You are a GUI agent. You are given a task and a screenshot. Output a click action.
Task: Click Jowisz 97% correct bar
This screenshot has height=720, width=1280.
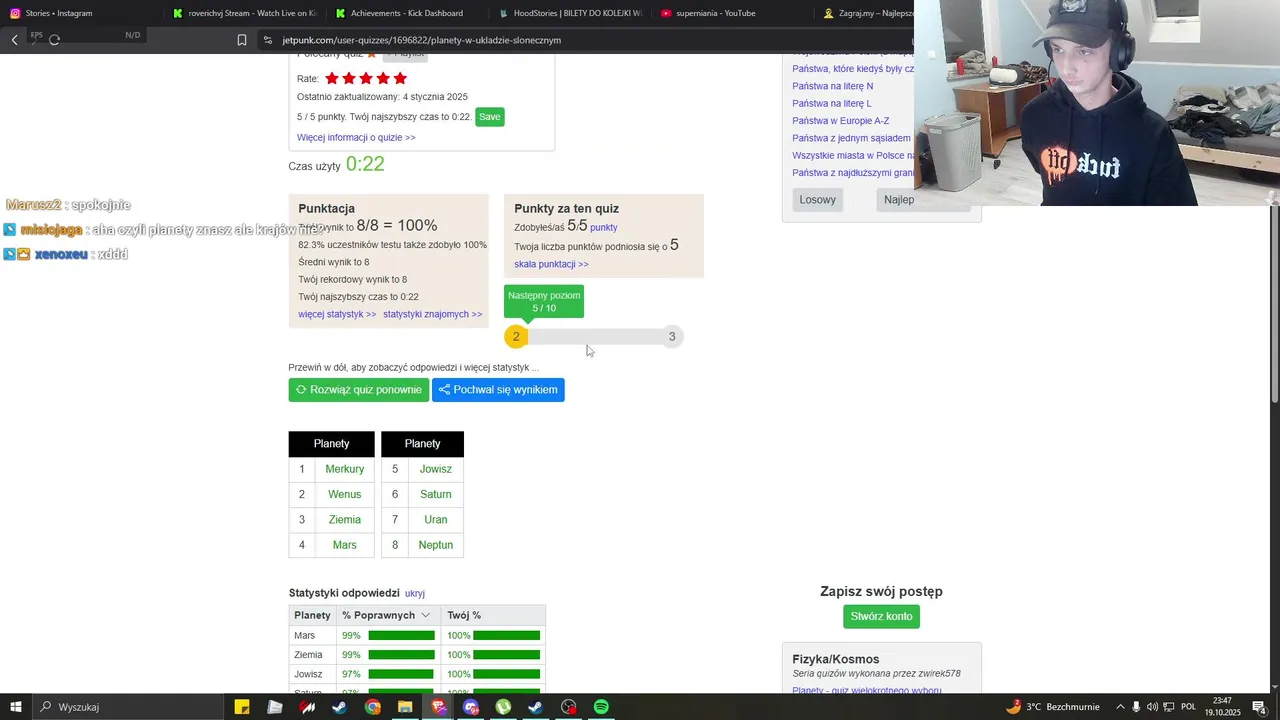pos(401,674)
